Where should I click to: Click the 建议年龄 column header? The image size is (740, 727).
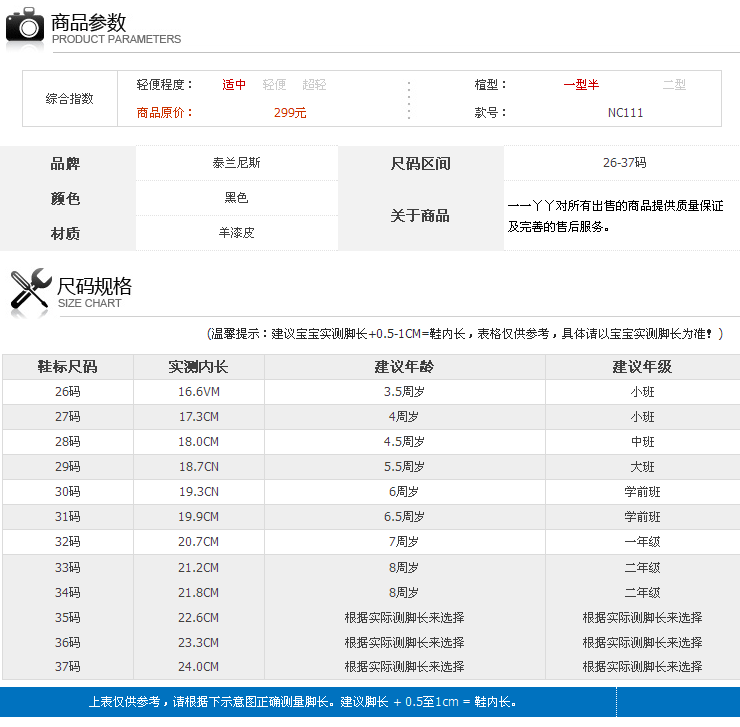404,367
